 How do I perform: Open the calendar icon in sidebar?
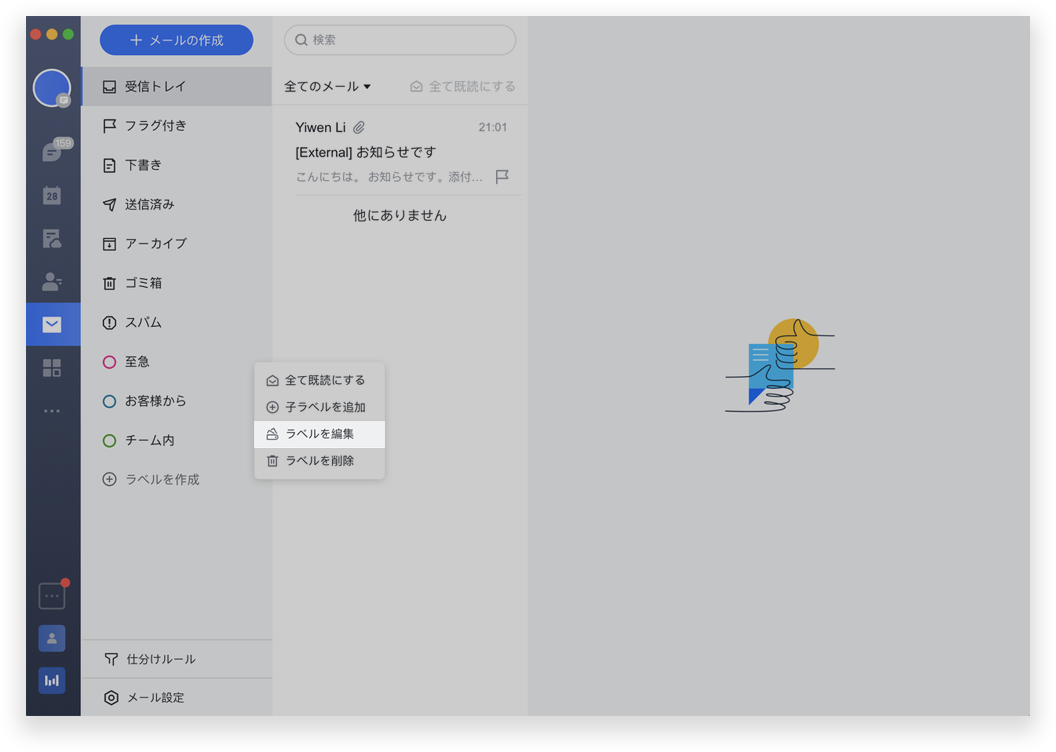[x=52, y=195]
